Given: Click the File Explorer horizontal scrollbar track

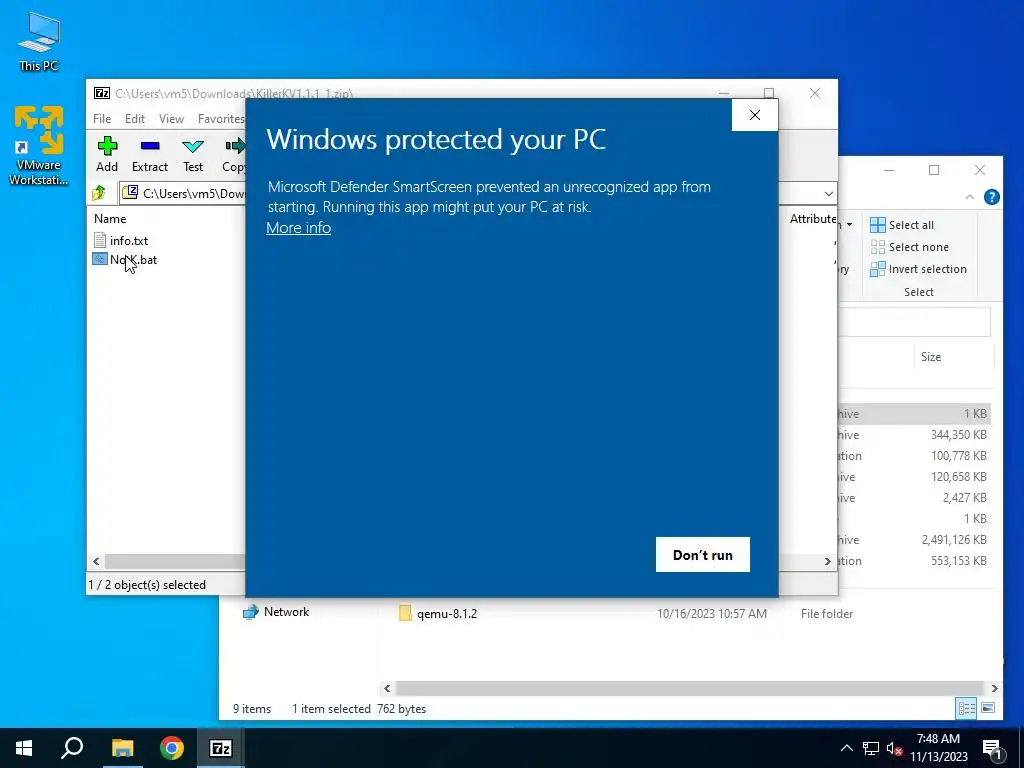Looking at the screenshot, I should click(x=689, y=688).
